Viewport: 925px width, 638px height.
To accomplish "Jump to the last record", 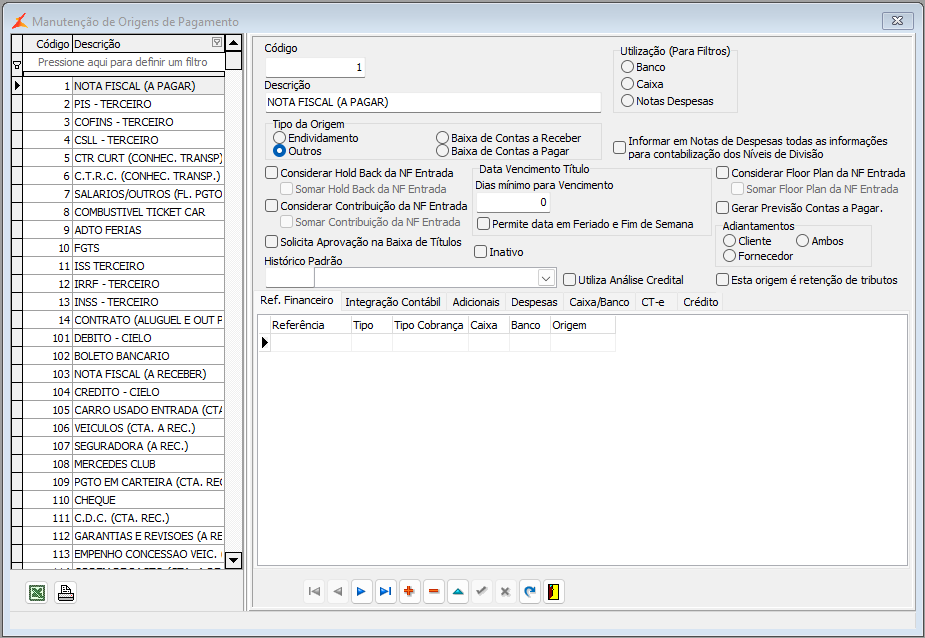I will [385, 591].
